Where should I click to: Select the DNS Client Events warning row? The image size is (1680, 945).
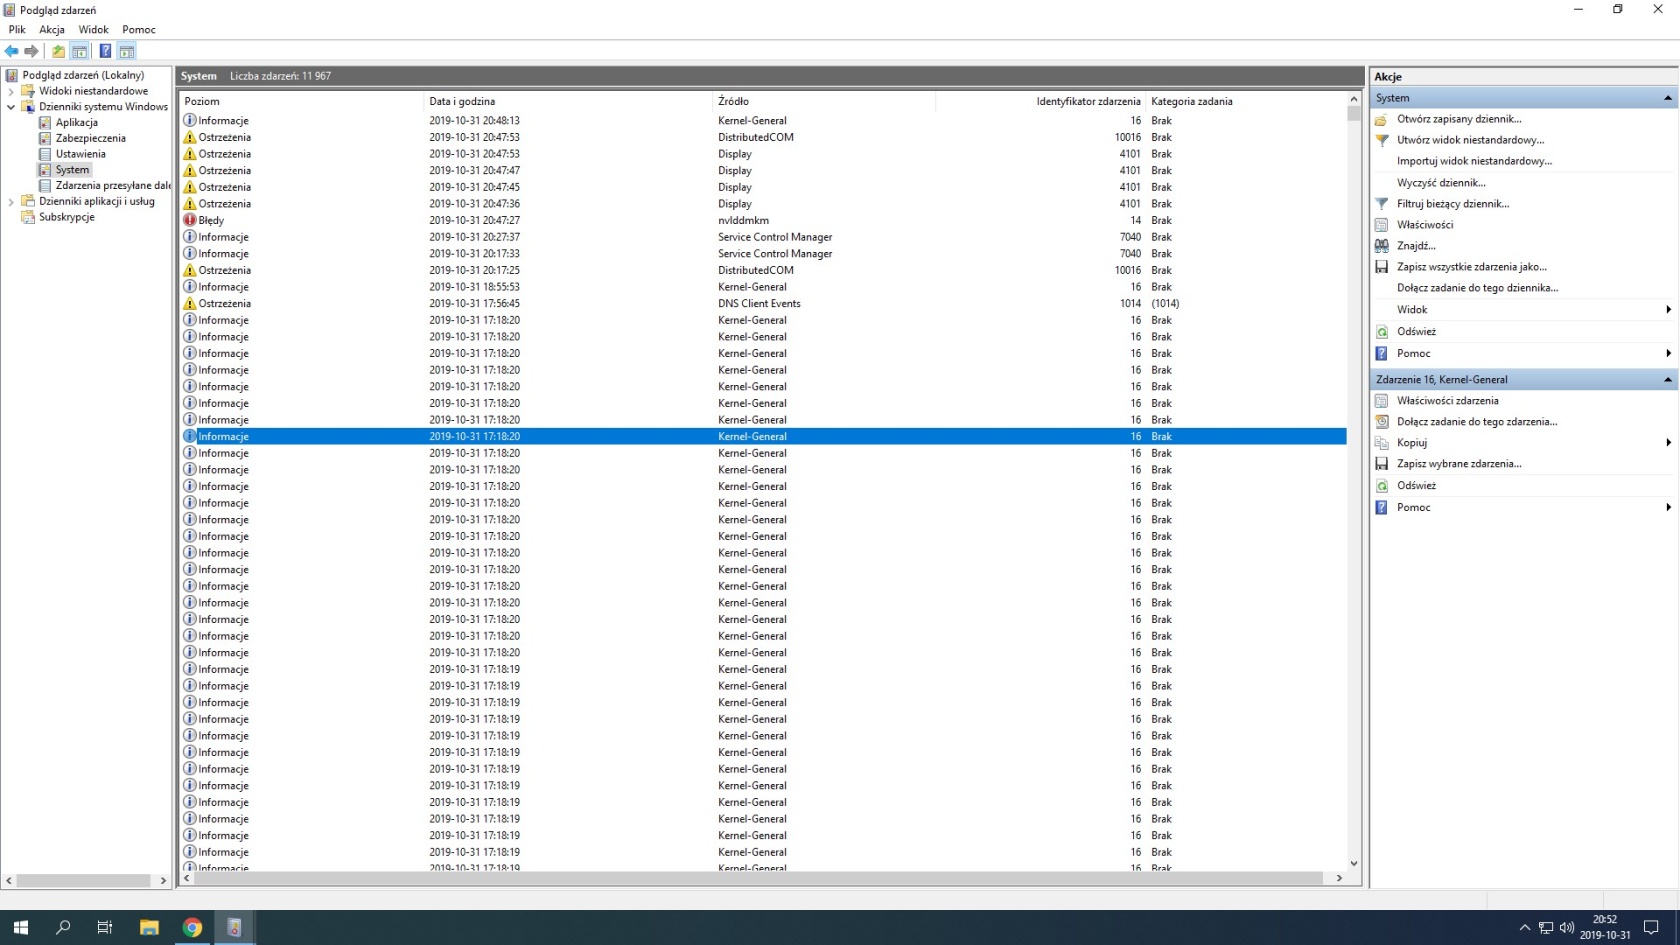click(763, 304)
